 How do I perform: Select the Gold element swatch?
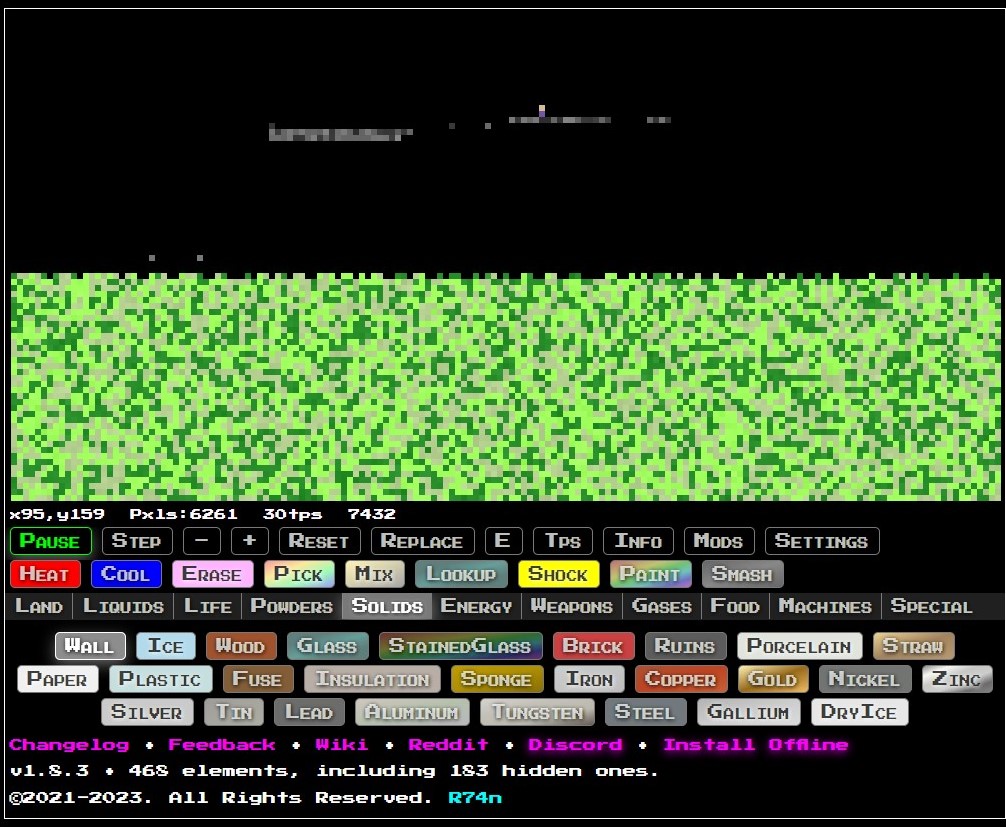point(772,679)
